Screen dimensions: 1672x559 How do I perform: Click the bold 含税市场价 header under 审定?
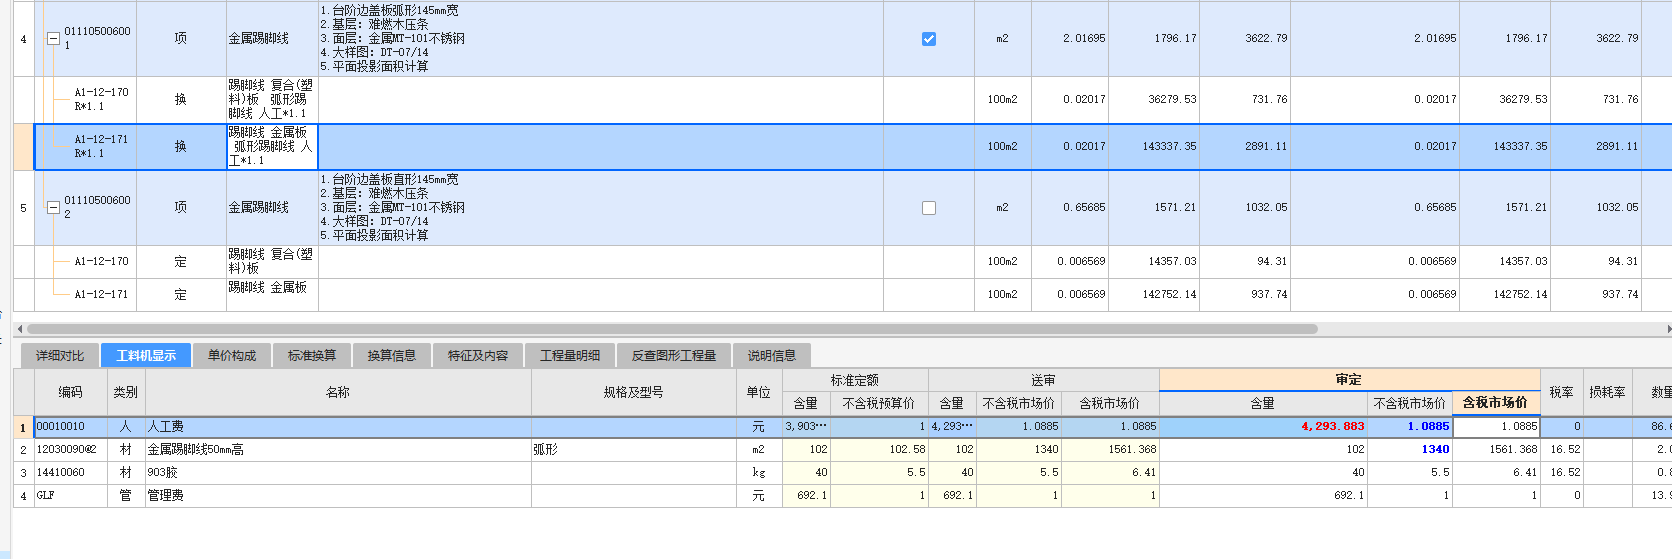[x=1496, y=403]
